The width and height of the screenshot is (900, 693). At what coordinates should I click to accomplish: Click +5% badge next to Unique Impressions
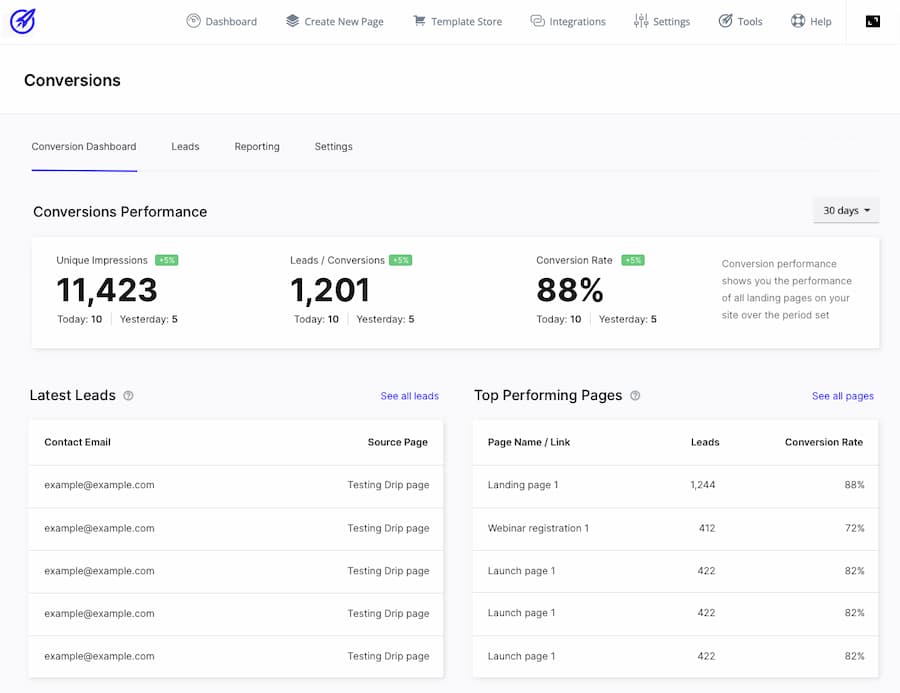point(166,260)
